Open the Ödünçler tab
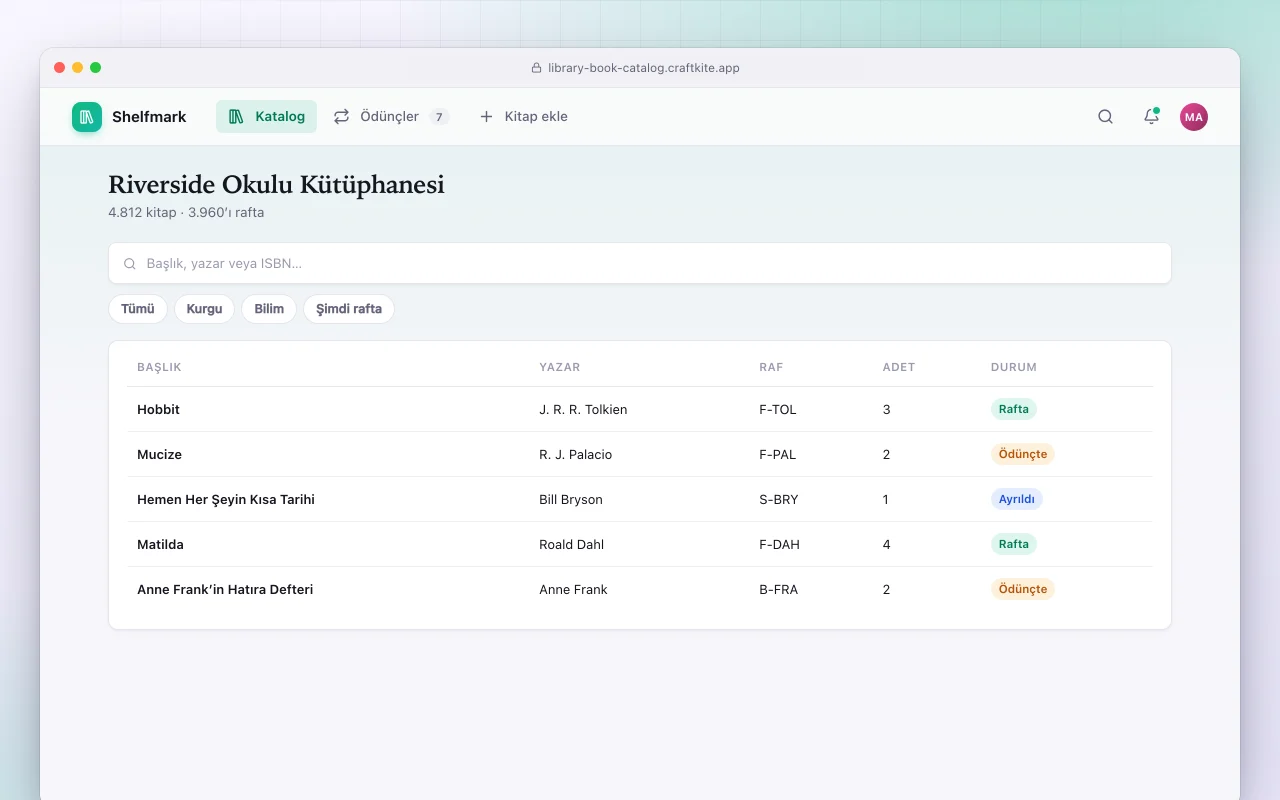Screen dimensions: 1280x800 tap(391, 117)
